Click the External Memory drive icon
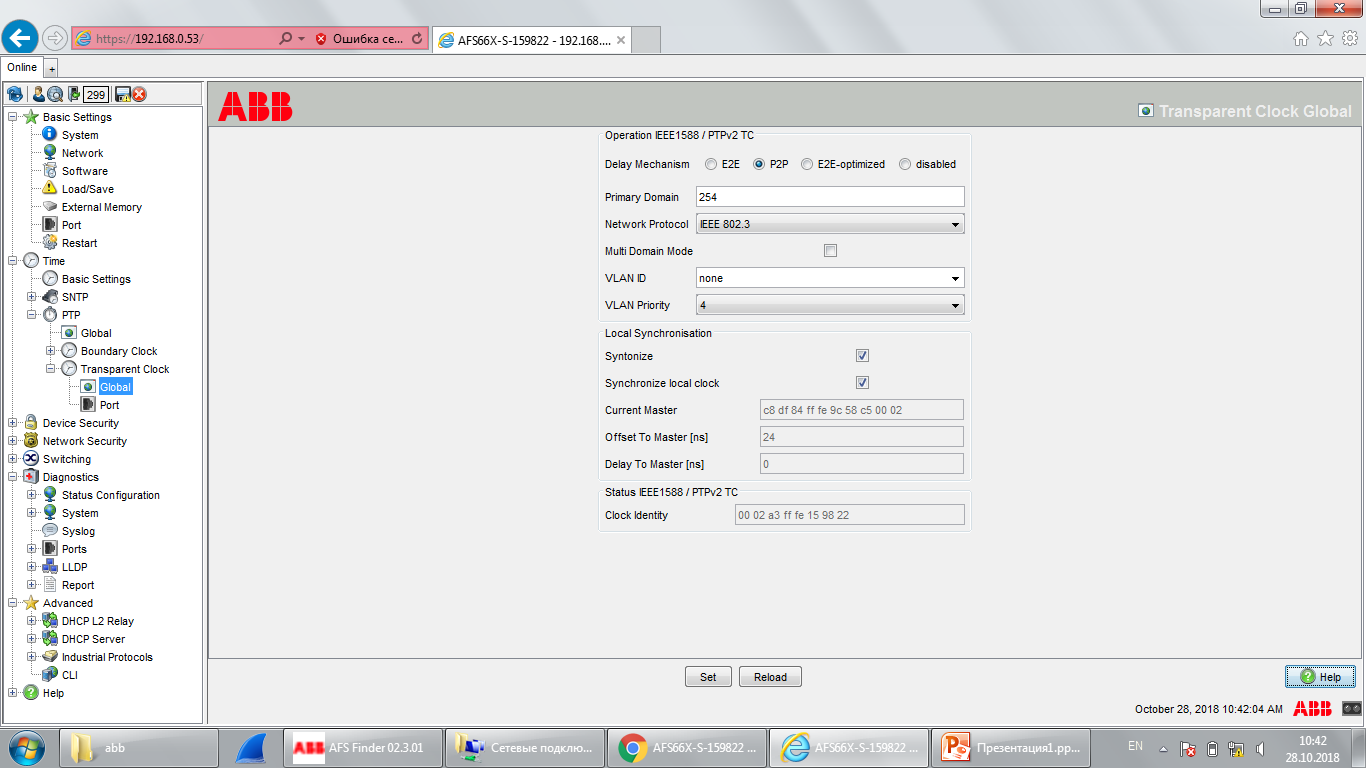The image size is (1366, 768). click(x=49, y=207)
